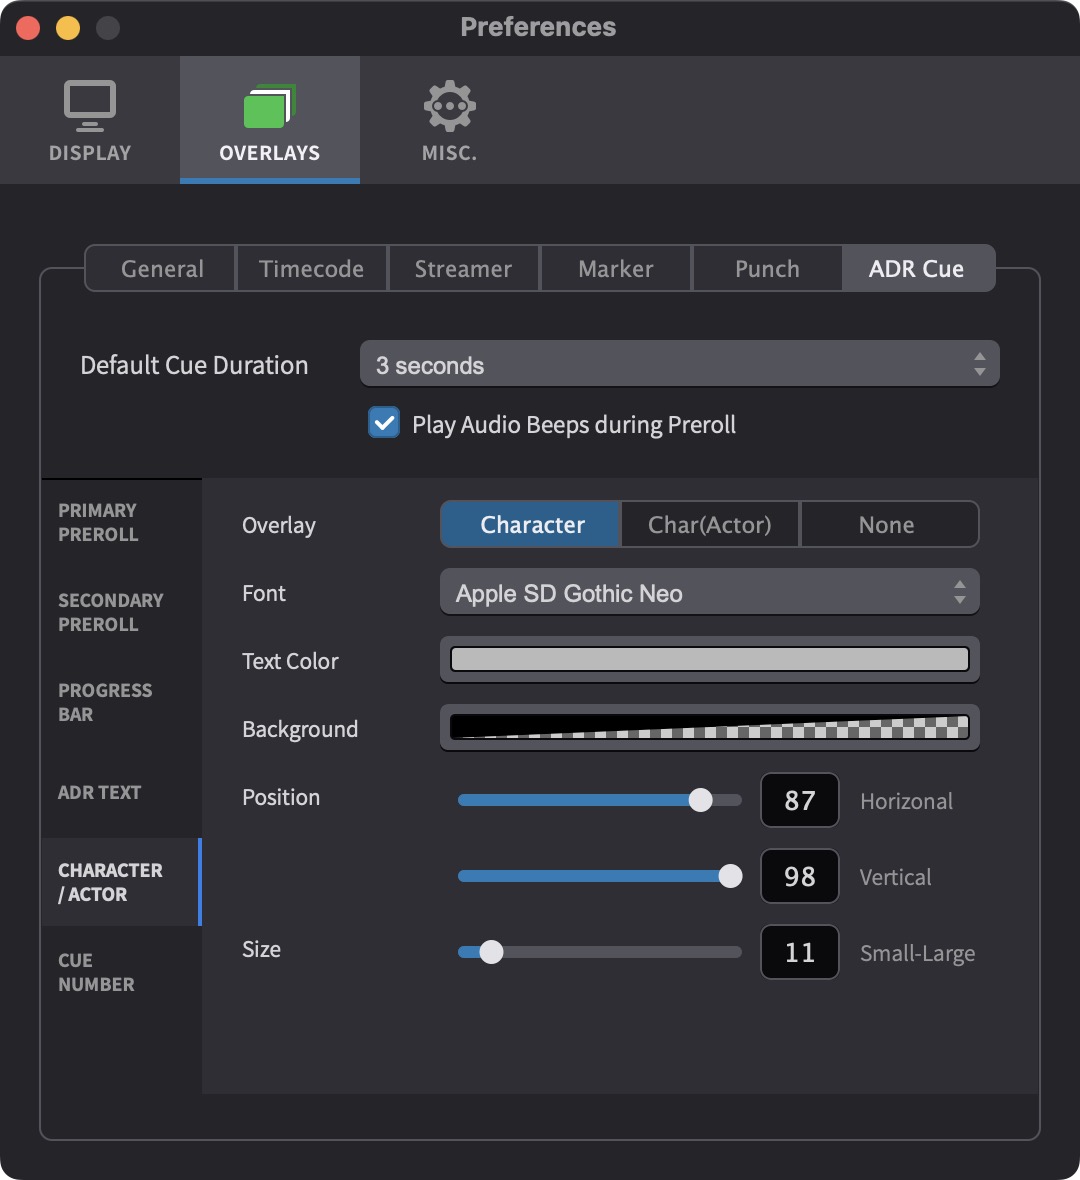Select Character / Actor in sidebar
This screenshot has height=1180, width=1080.
point(121,882)
